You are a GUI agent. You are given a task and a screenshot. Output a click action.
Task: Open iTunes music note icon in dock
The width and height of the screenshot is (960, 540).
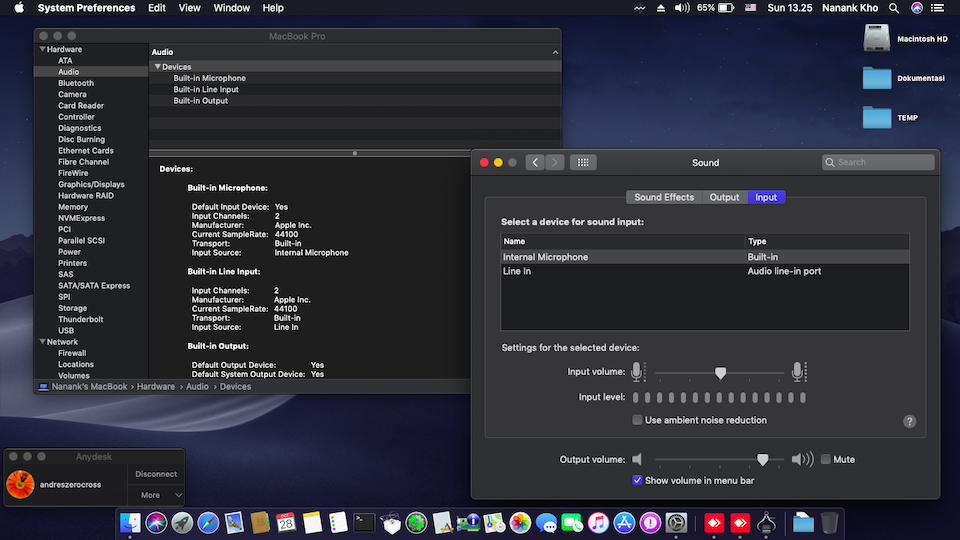[598, 523]
